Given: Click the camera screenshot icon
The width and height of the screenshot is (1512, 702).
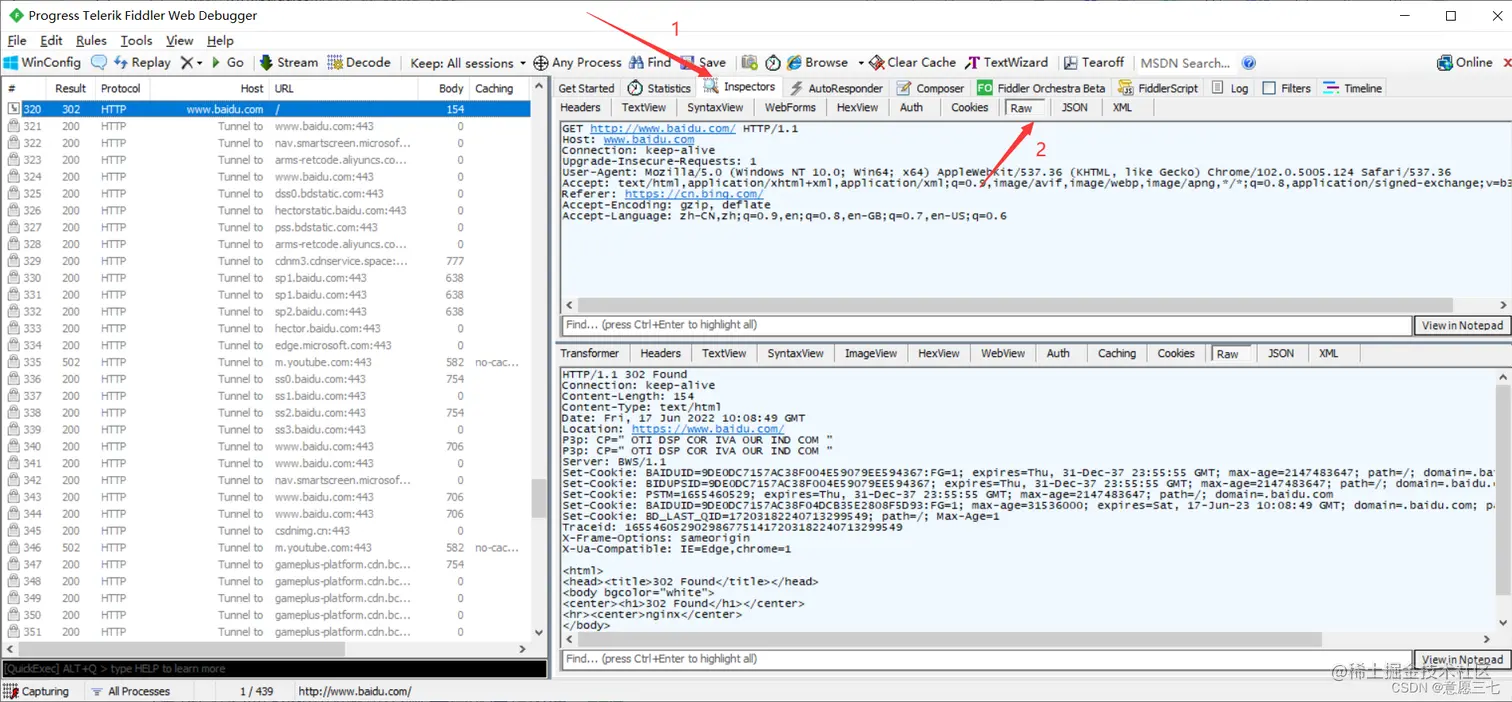Looking at the screenshot, I should (x=750, y=62).
